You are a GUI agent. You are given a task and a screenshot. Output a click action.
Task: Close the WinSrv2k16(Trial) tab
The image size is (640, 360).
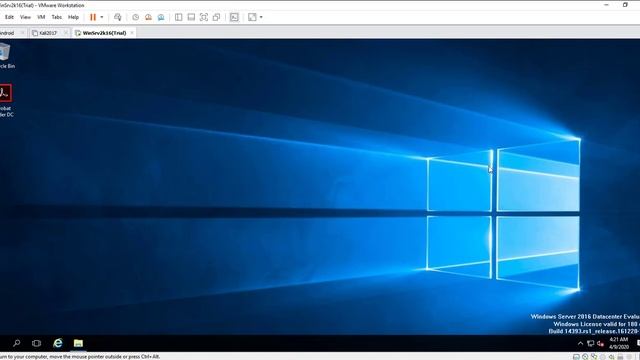pyautogui.click(x=132, y=33)
